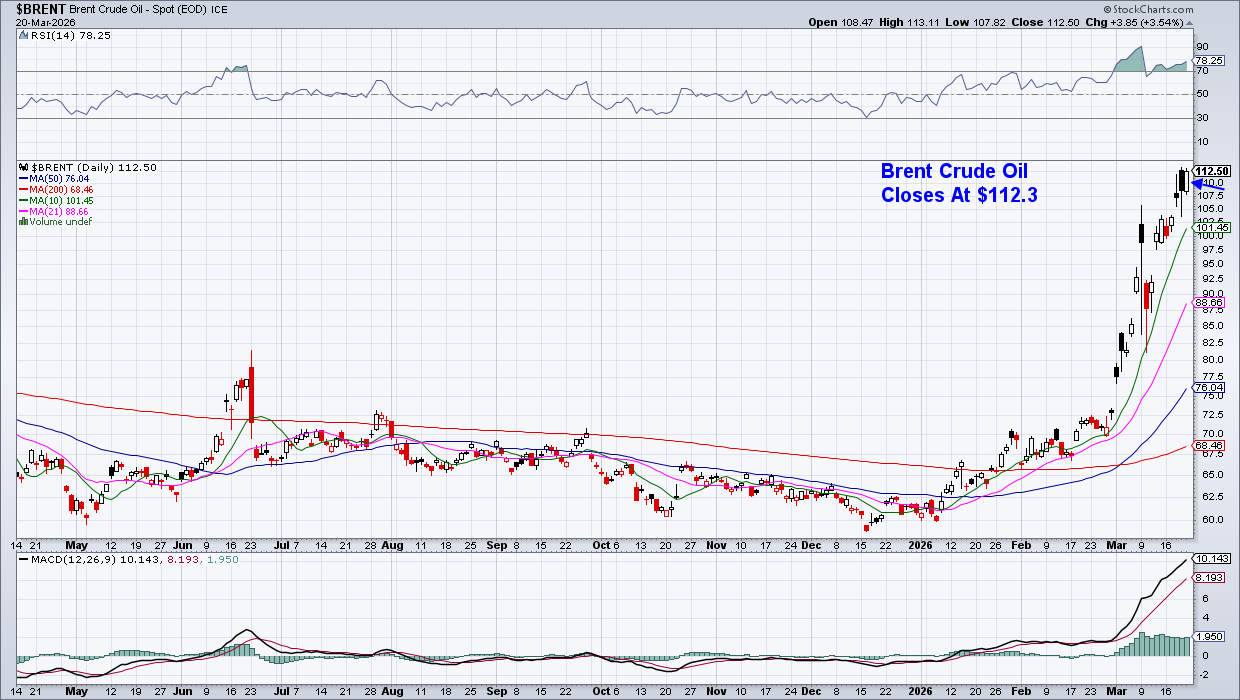The width and height of the screenshot is (1240, 700).
Task: Select the RSI area-chart icon in the legend
Action: pyautogui.click(x=23, y=34)
